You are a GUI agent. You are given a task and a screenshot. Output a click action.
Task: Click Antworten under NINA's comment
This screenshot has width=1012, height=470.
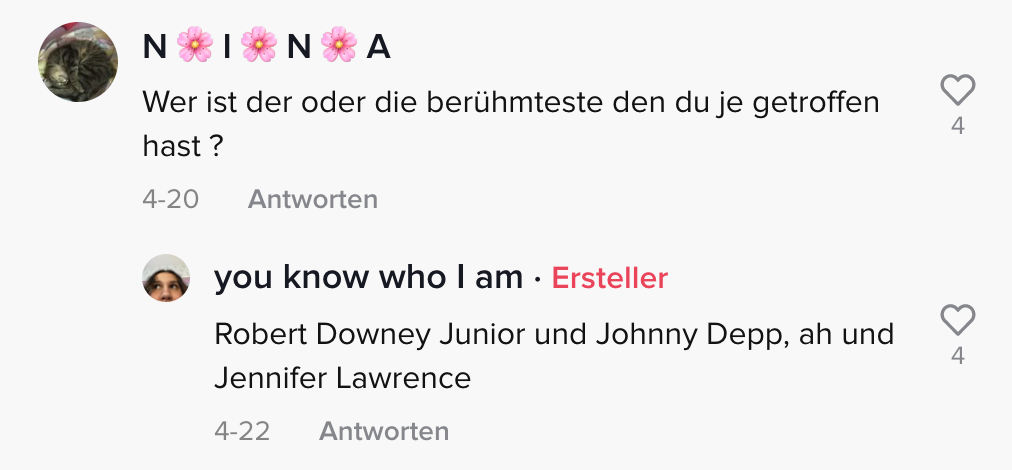point(312,199)
